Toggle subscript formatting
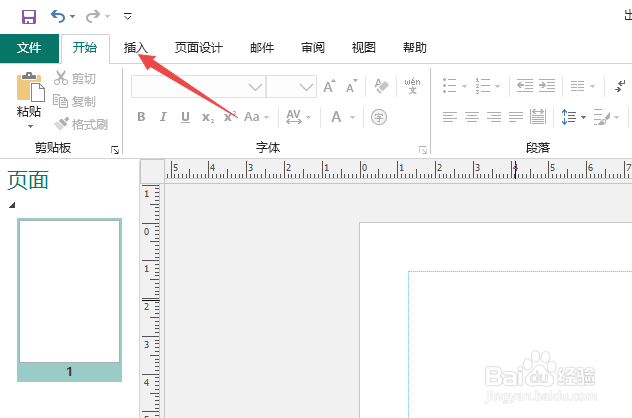Screen dimensions: 632x418 [x=208, y=117]
